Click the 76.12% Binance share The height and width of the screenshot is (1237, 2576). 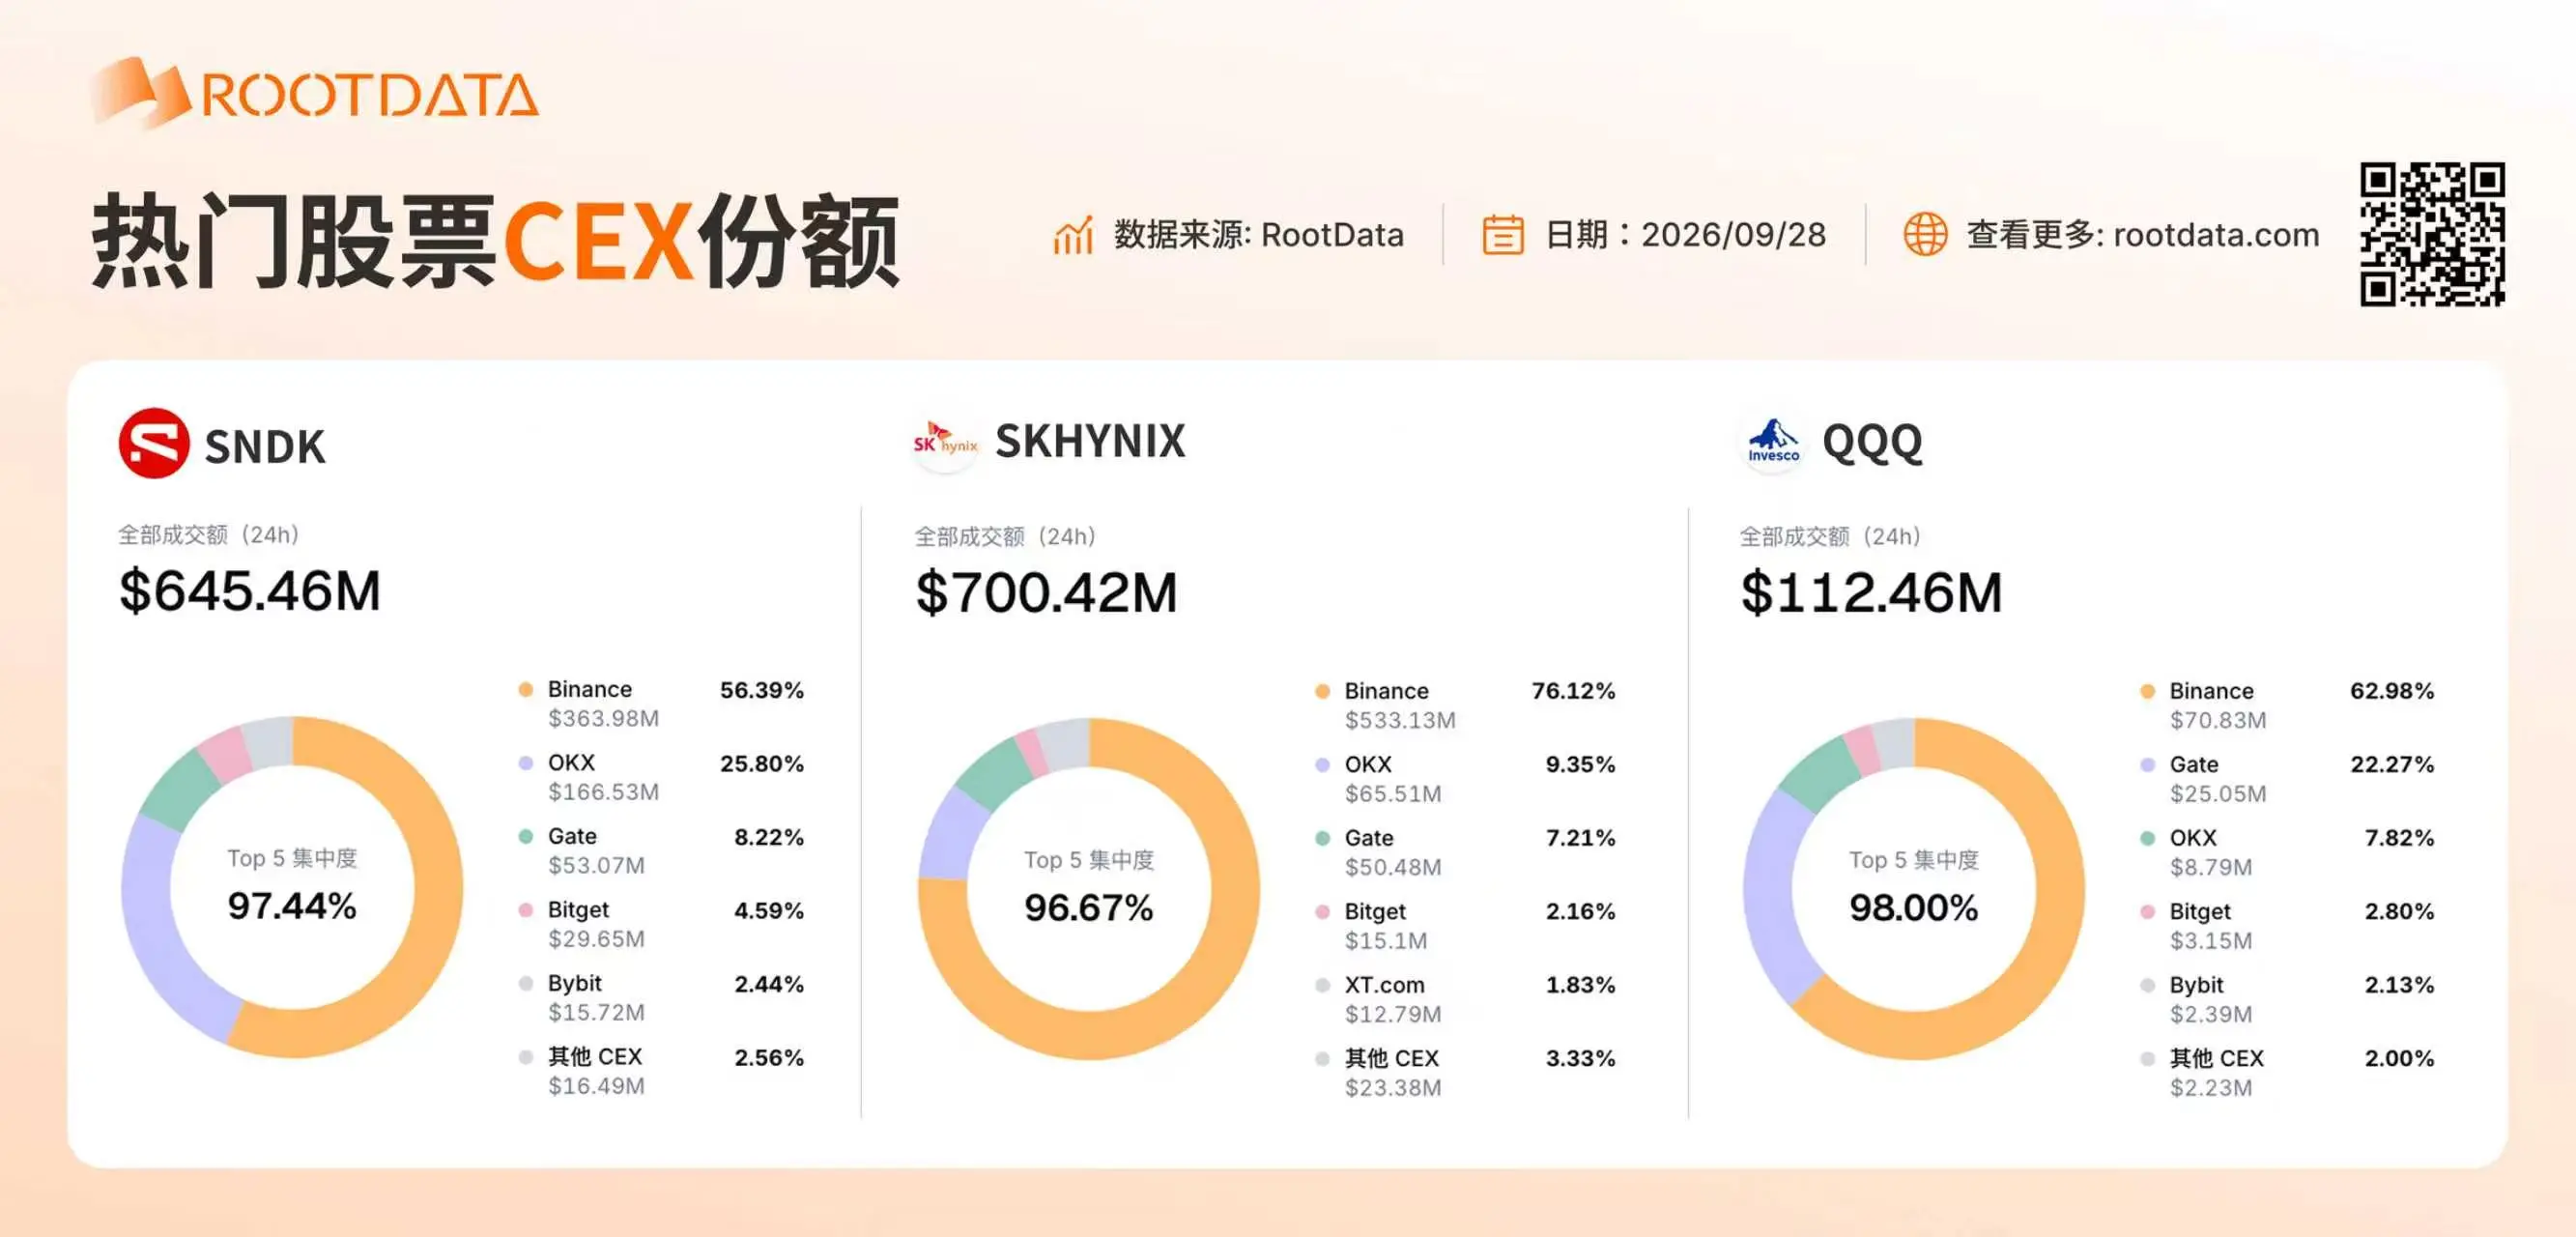pyautogui.click(x=1573, y=691)
